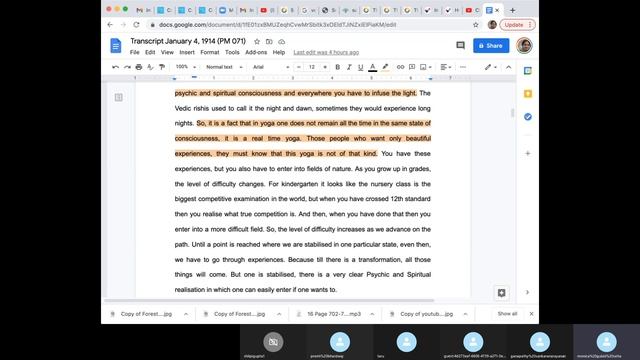Open Tasks in the side panel
The image size is (640, 360).
tap(528, 117)
